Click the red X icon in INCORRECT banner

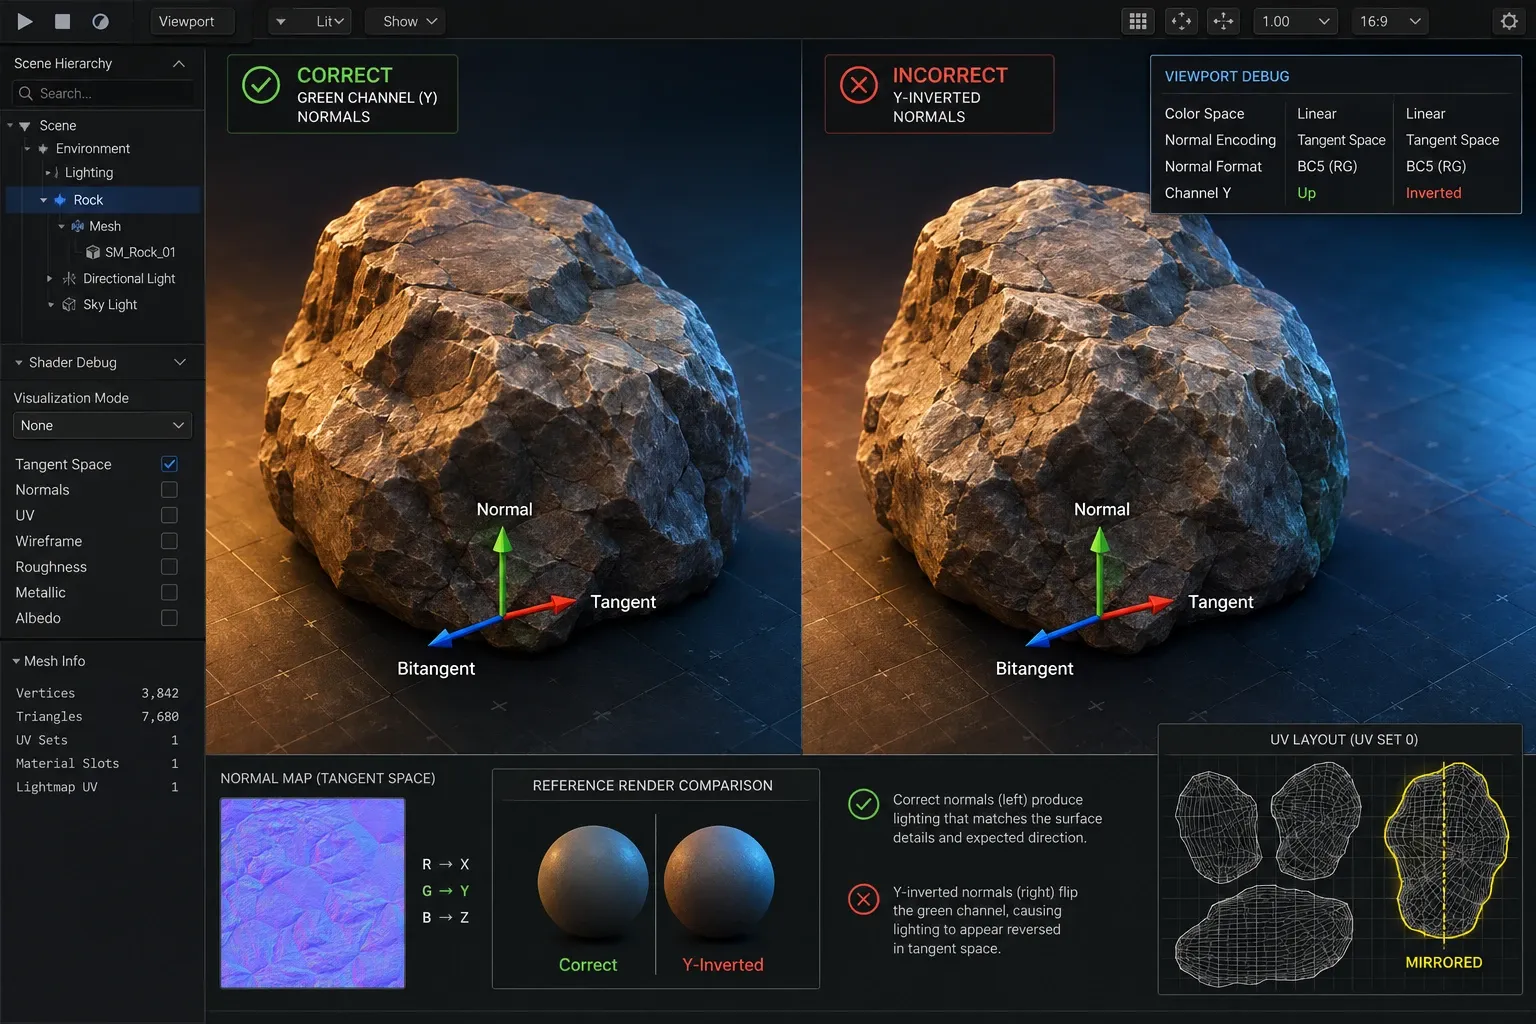[x=858, y=86]
